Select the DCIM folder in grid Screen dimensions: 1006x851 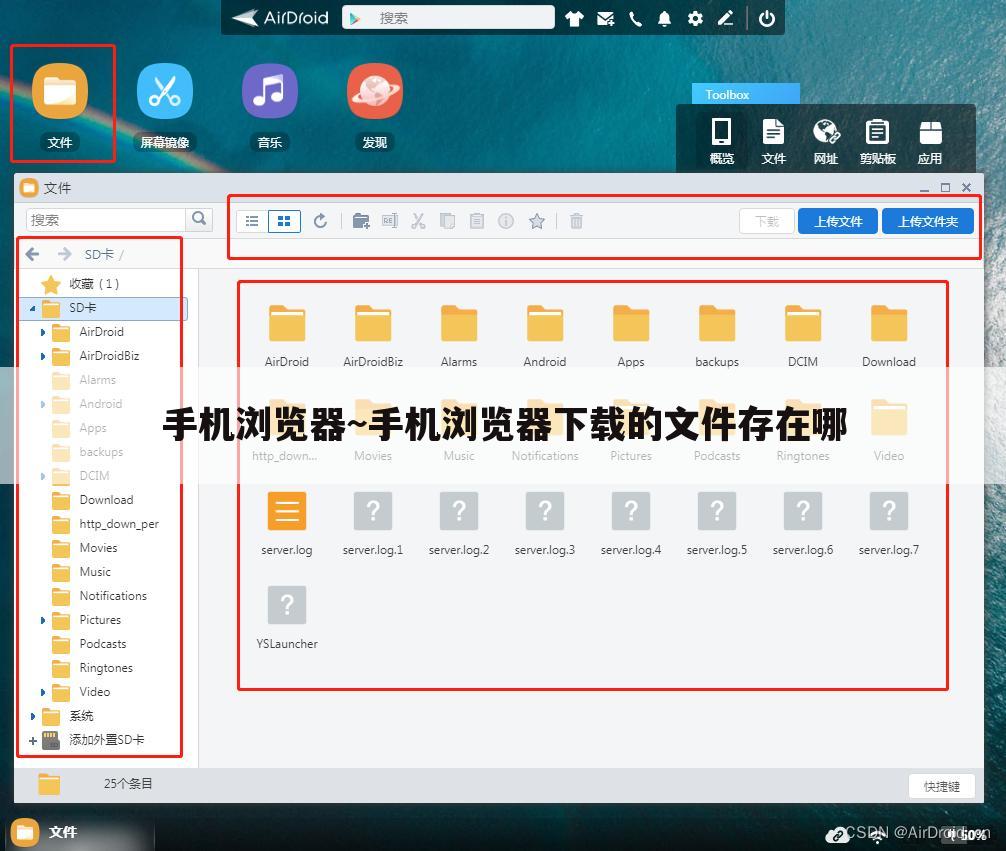point(803,334)
